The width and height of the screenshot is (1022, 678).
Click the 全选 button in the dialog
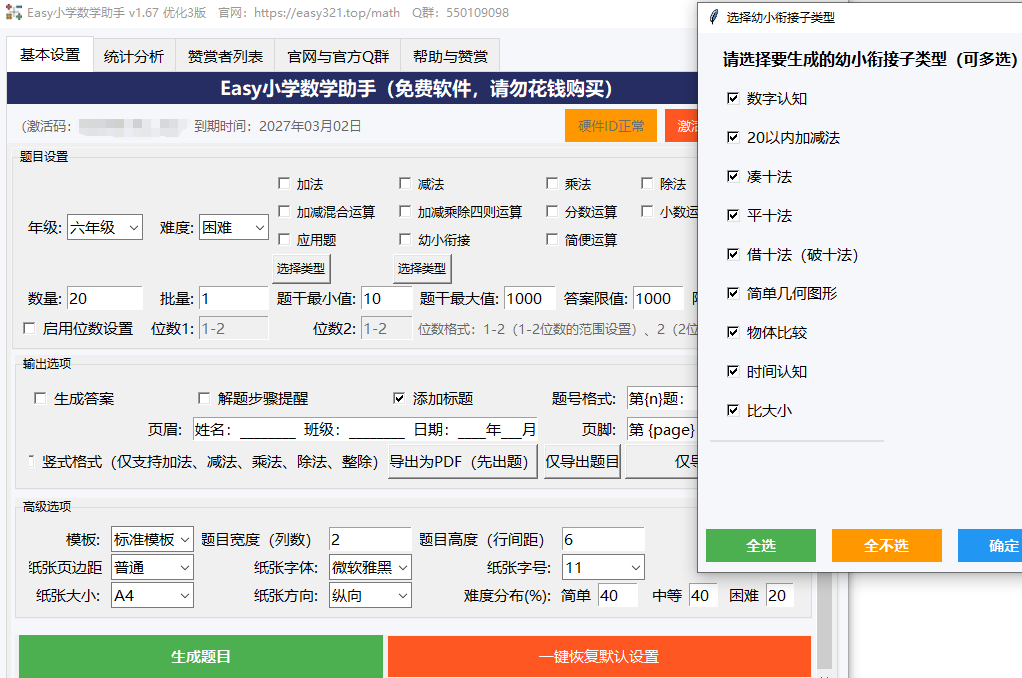[761, 545]
